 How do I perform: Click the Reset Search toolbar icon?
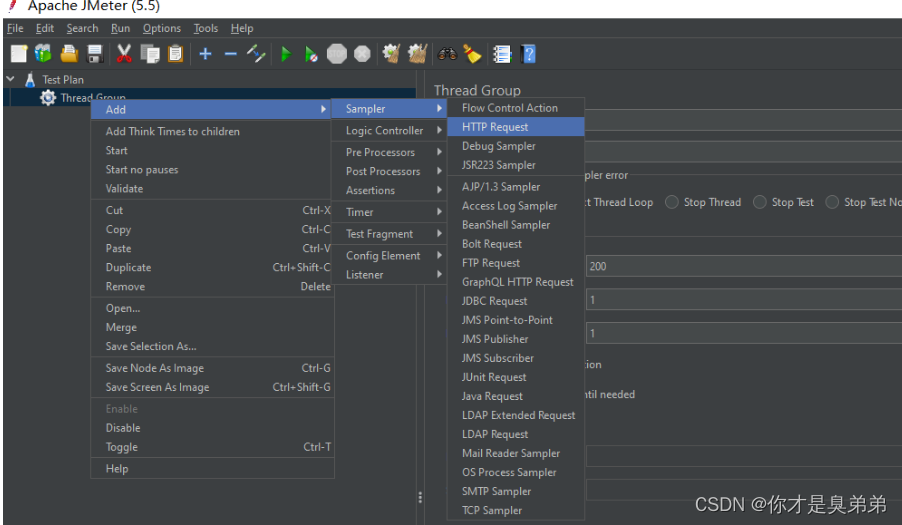(472, 53)
